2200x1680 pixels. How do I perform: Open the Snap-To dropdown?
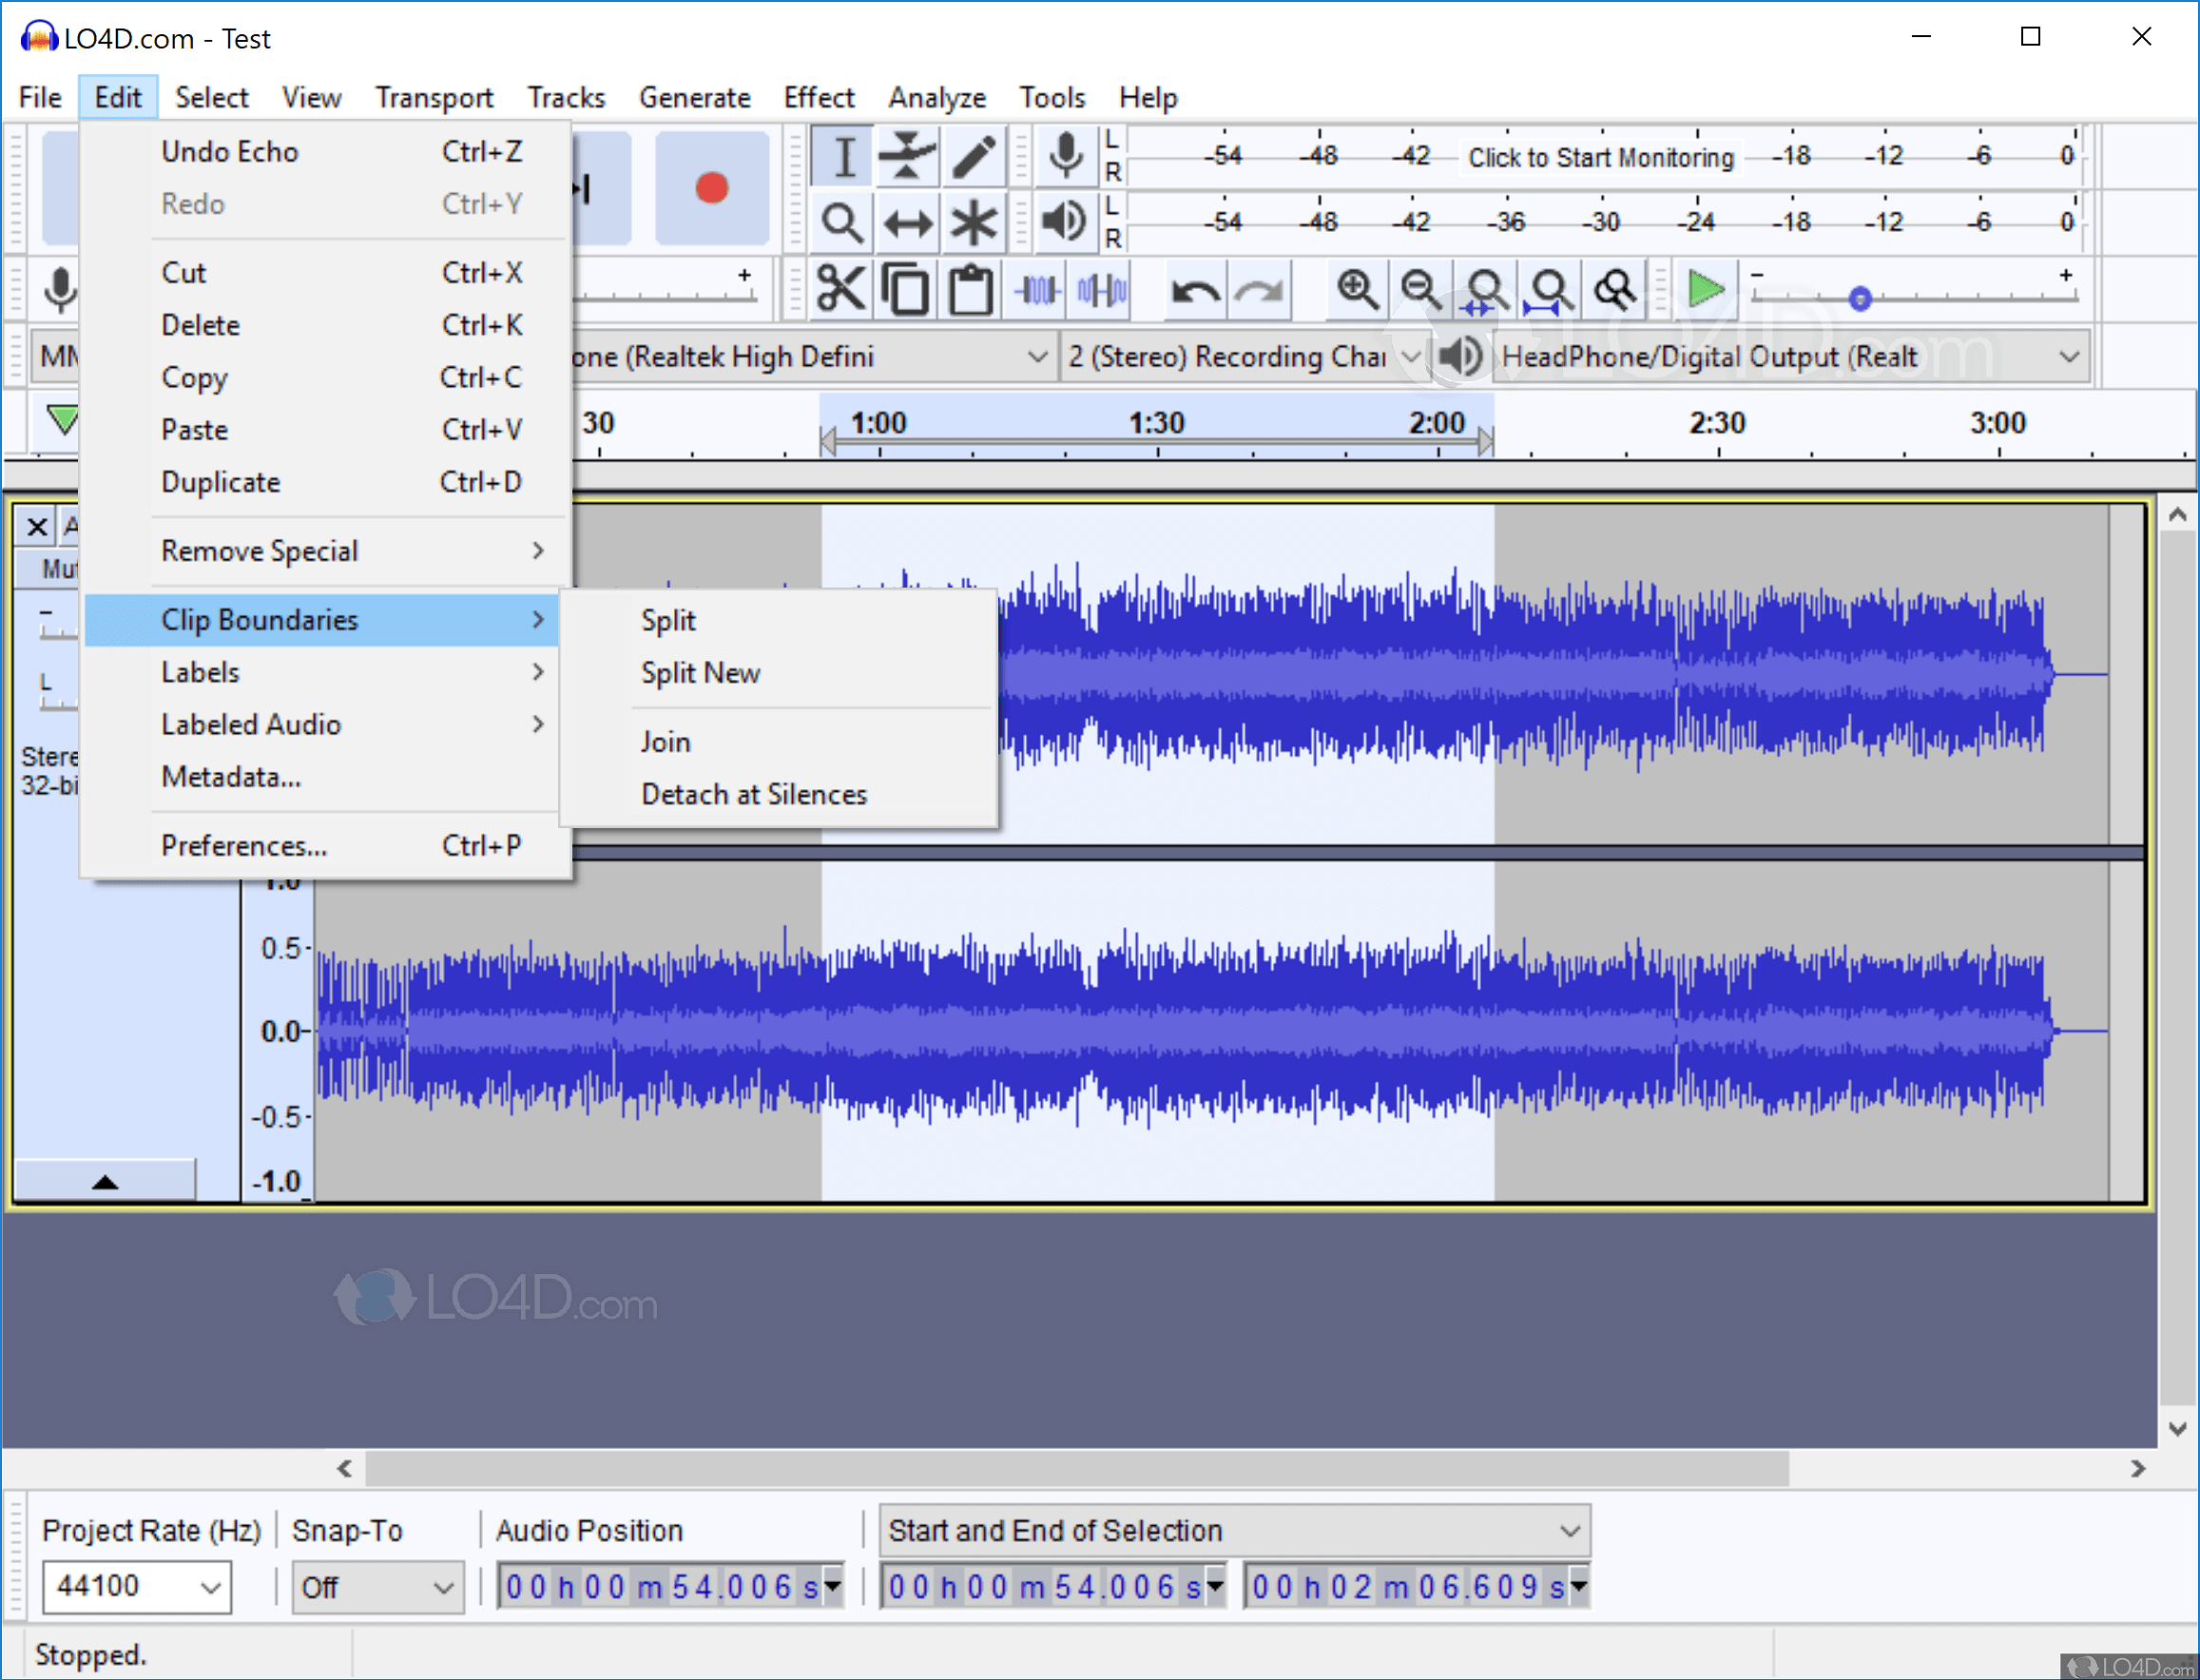(443, 1587)
